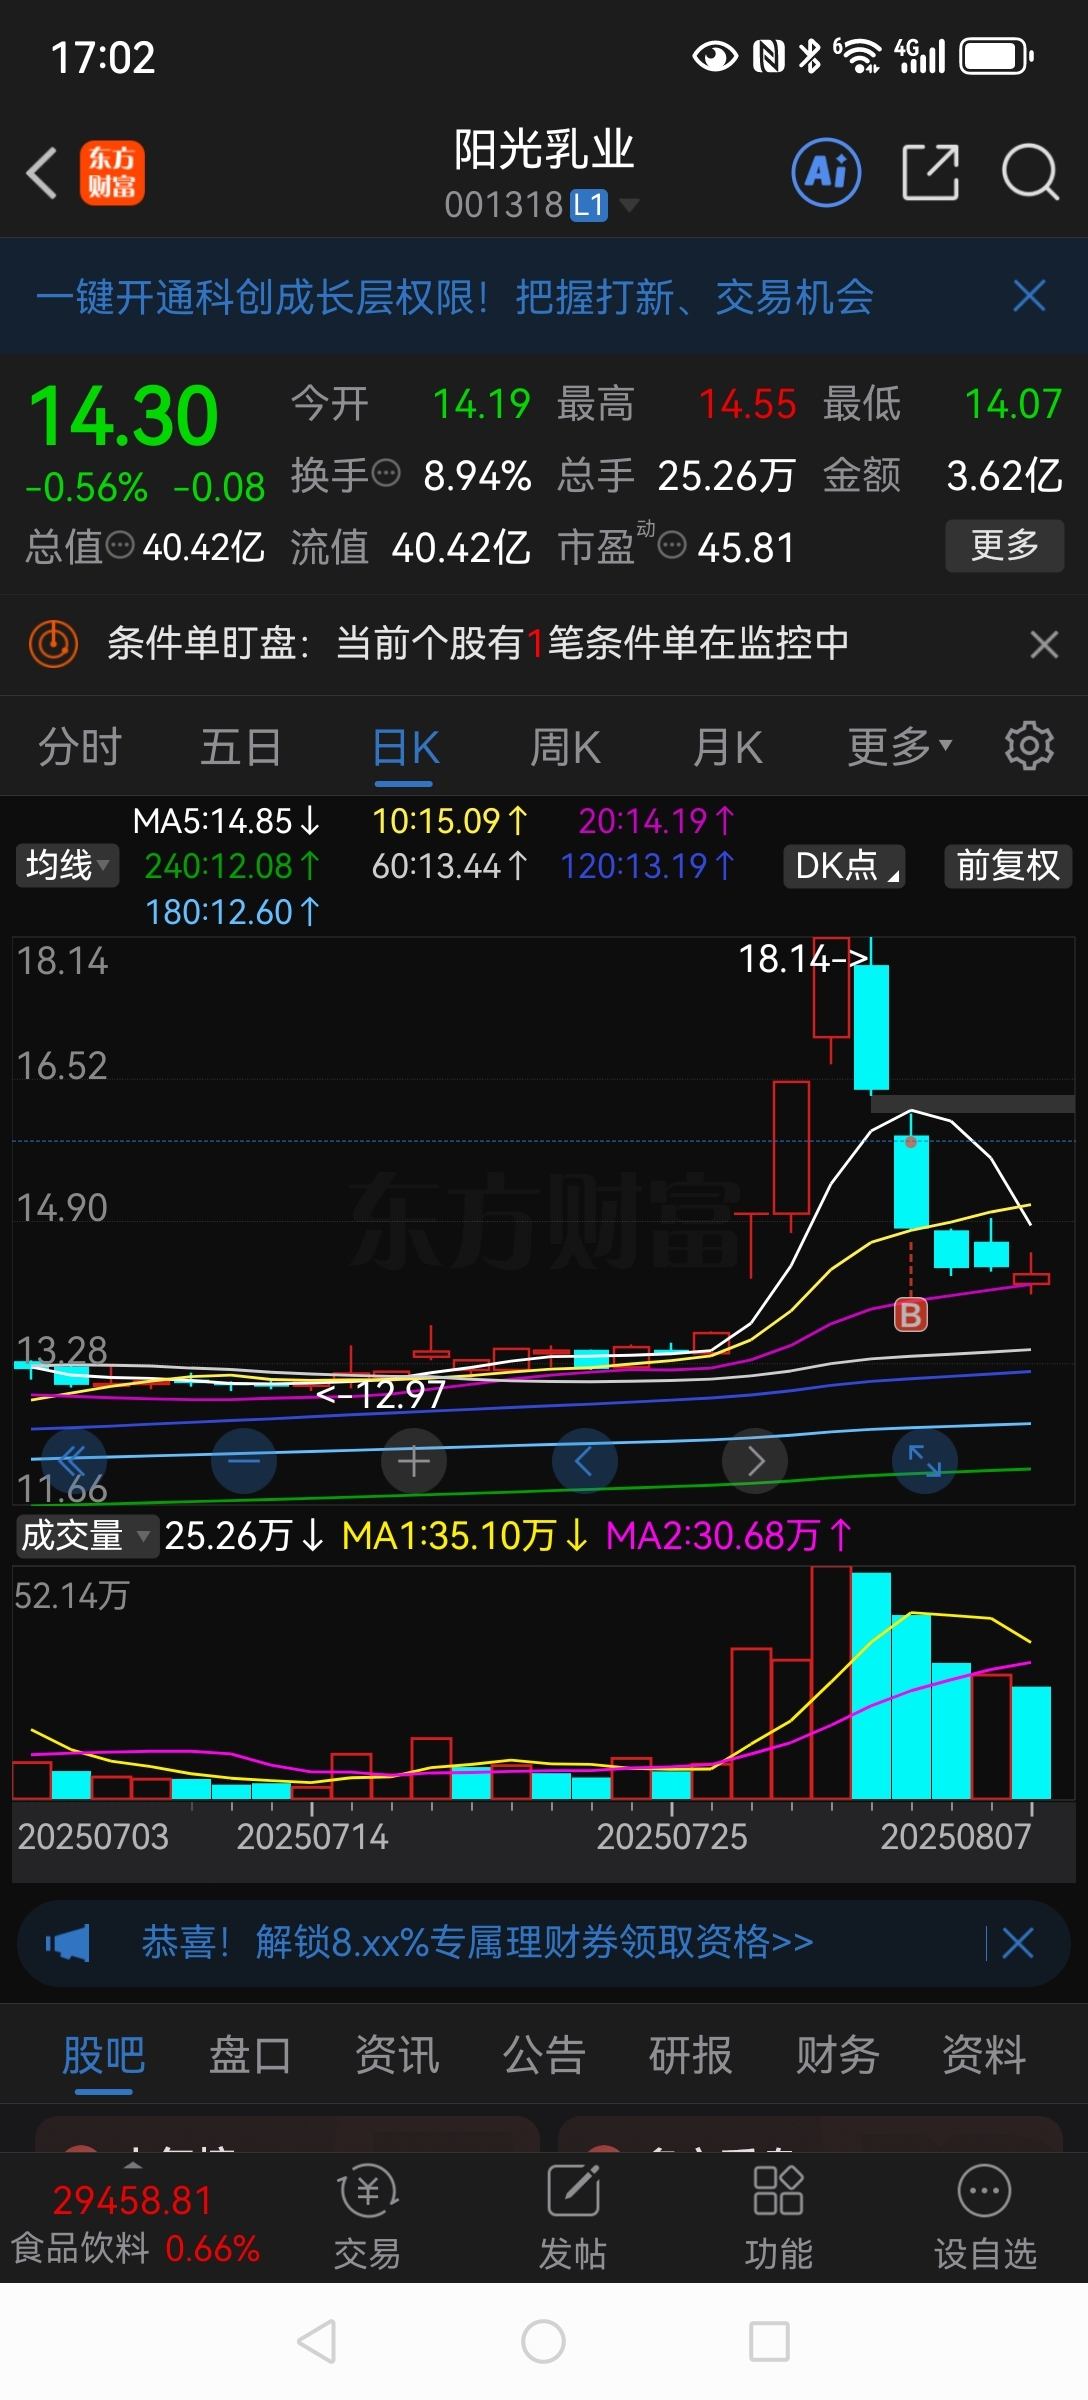Image resolution: width=1088 pixels, height=2400 pixels.
Task: Open the 财务 tab
Action: (x=838, y=2056)
